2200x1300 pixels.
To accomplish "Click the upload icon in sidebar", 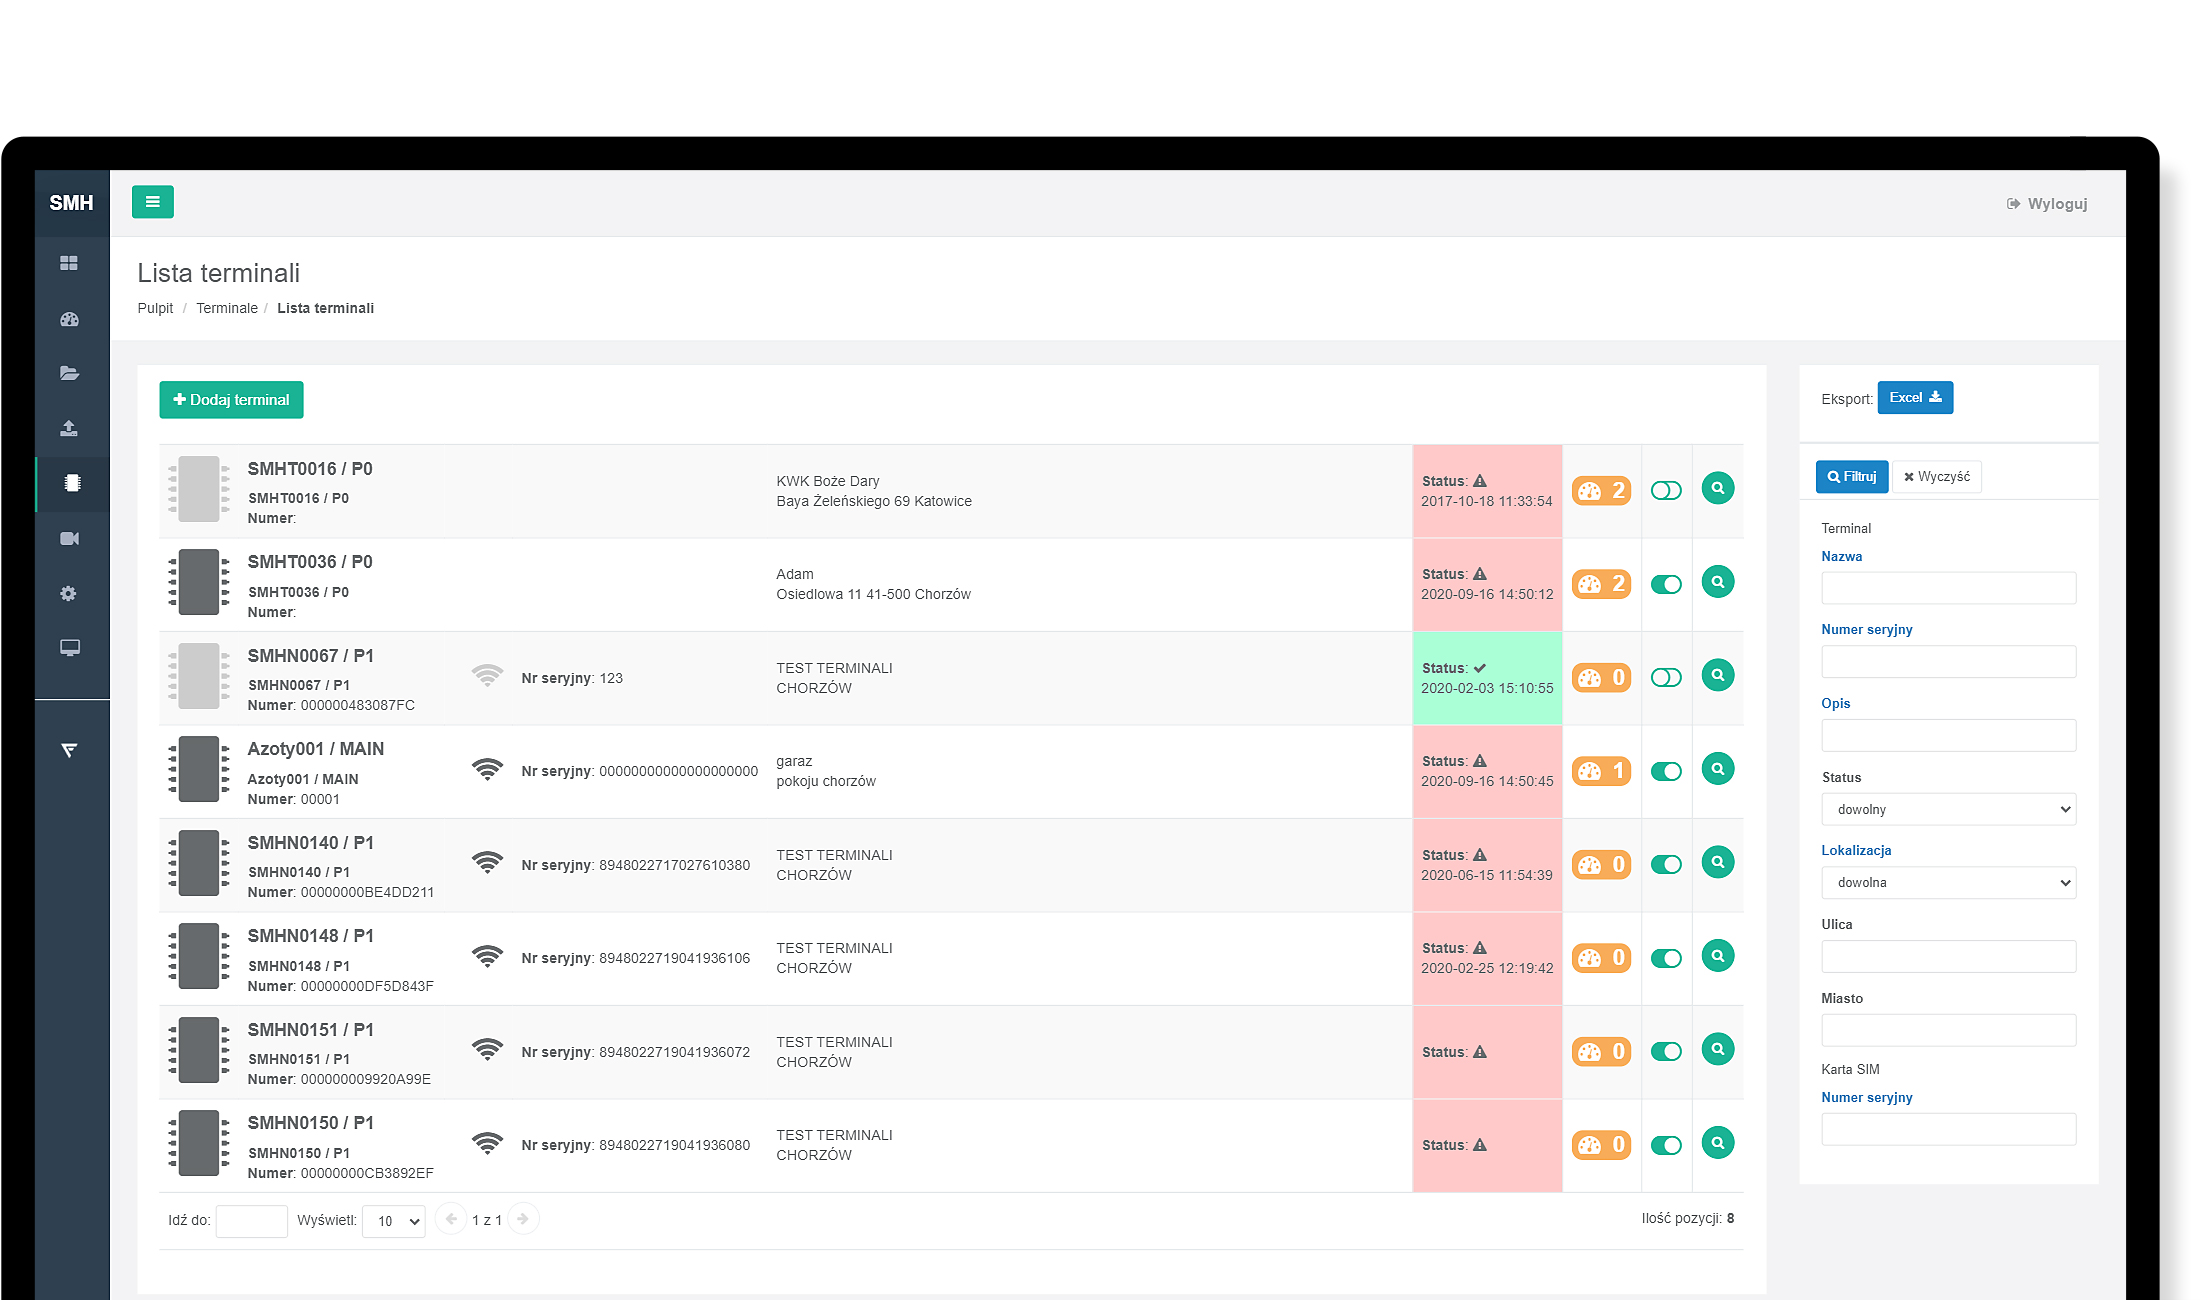I will 69,428.
